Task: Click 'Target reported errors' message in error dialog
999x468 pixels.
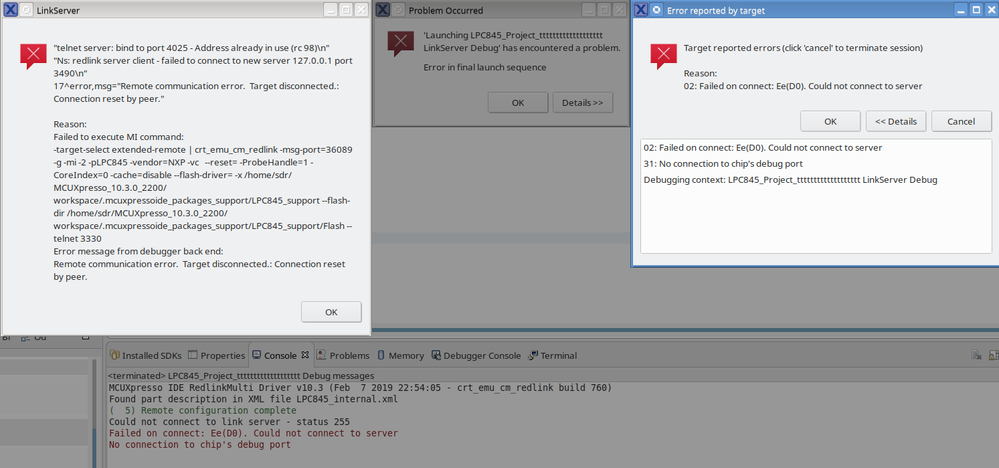Action: point(803,48)
